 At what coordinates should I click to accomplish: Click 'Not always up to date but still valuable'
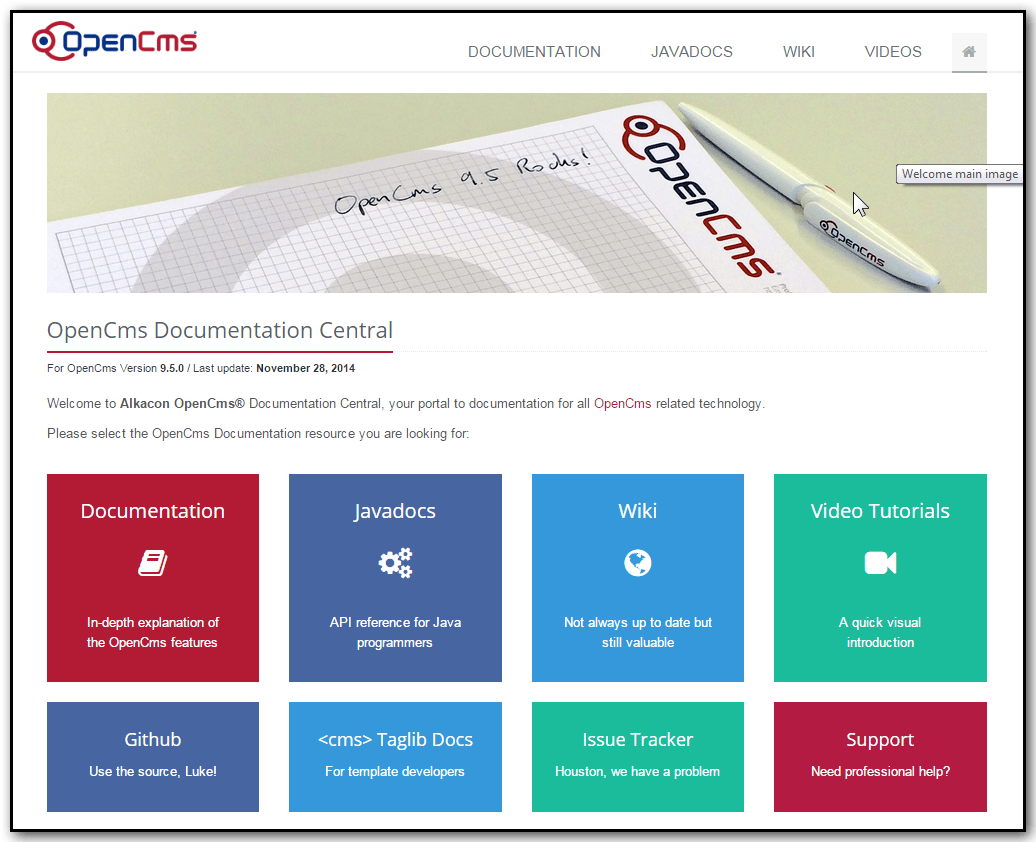(x=638, y=632)
